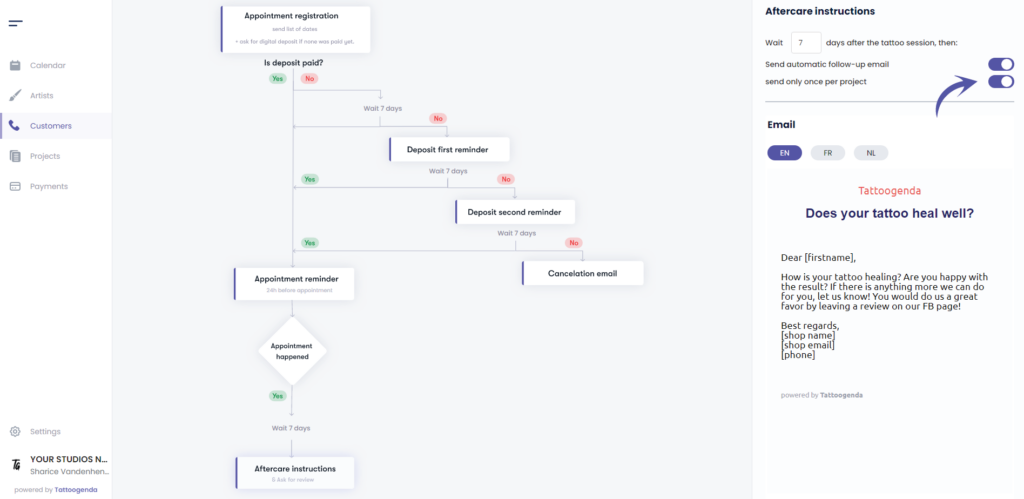This screenshot has height=499, width=1024.
Task: Click the Customers phone icon
Action: tap(15, 126)
